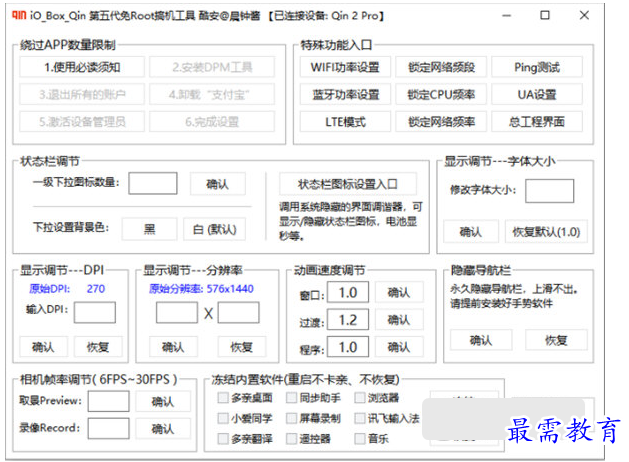Check the 屏幕录制 checkbox
The width and height of the screenshot is (629, 462).
pos(291,418)
